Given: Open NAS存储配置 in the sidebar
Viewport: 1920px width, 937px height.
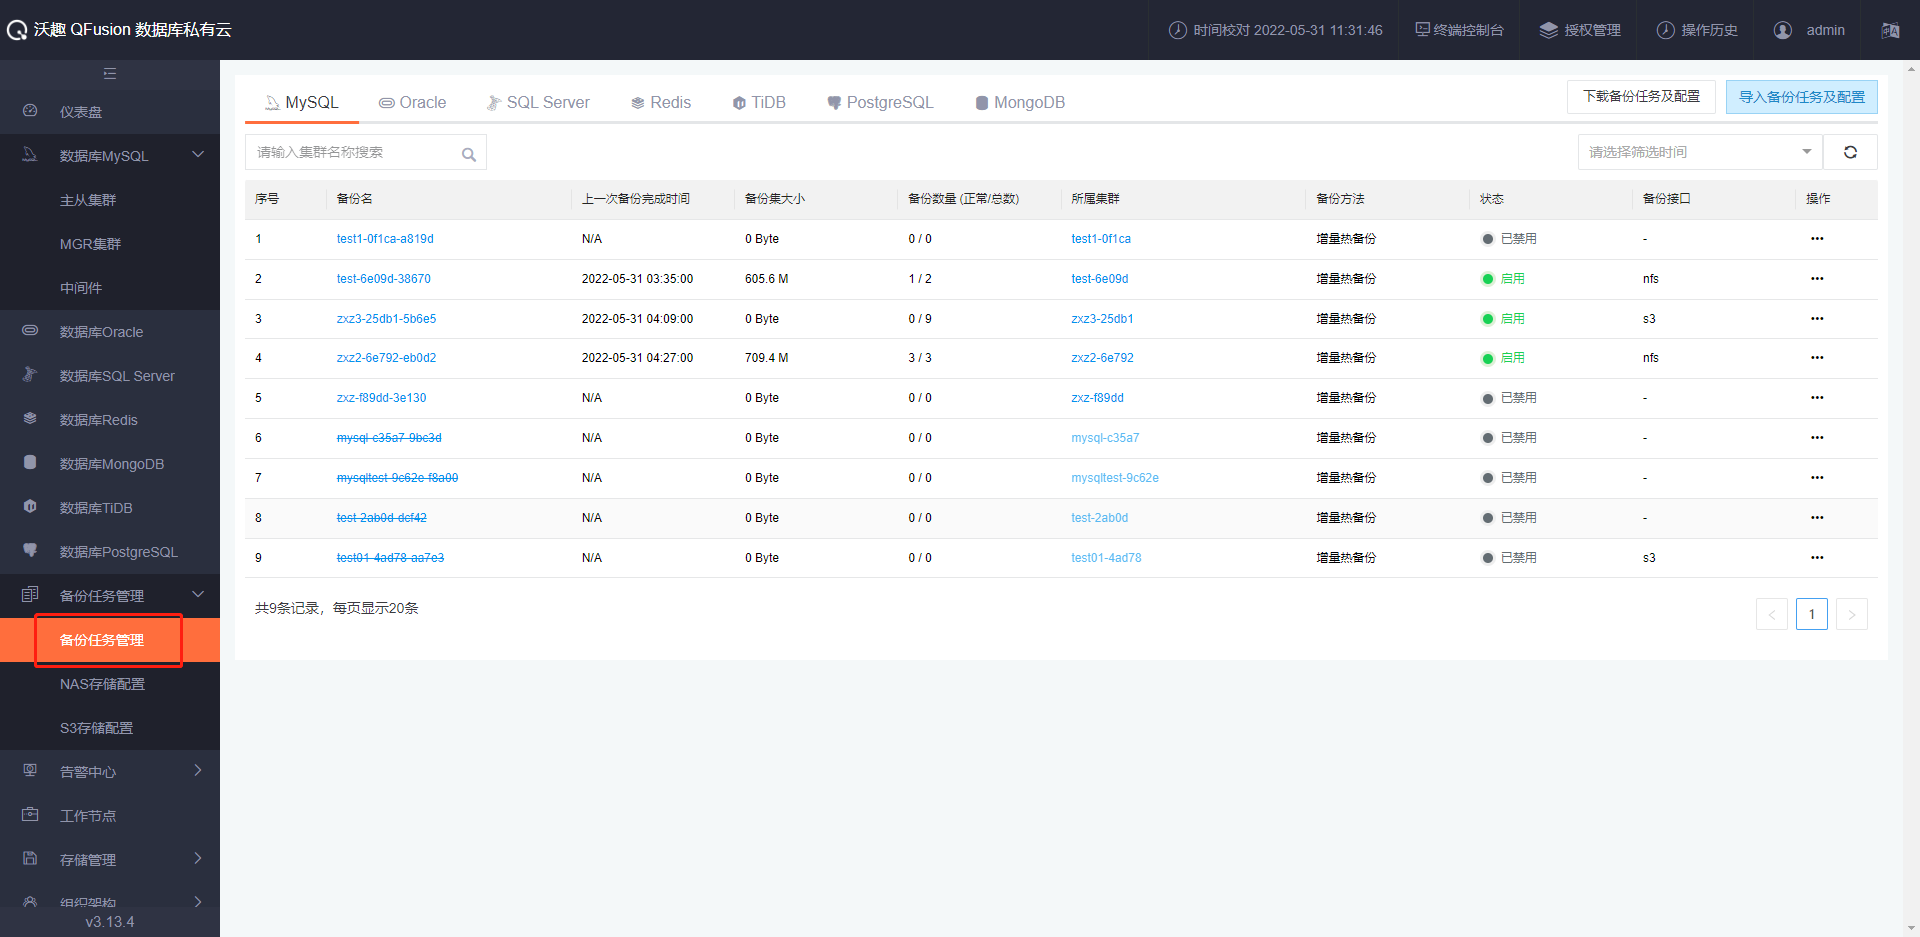Looking at the screenshot, I should [102, 684].
